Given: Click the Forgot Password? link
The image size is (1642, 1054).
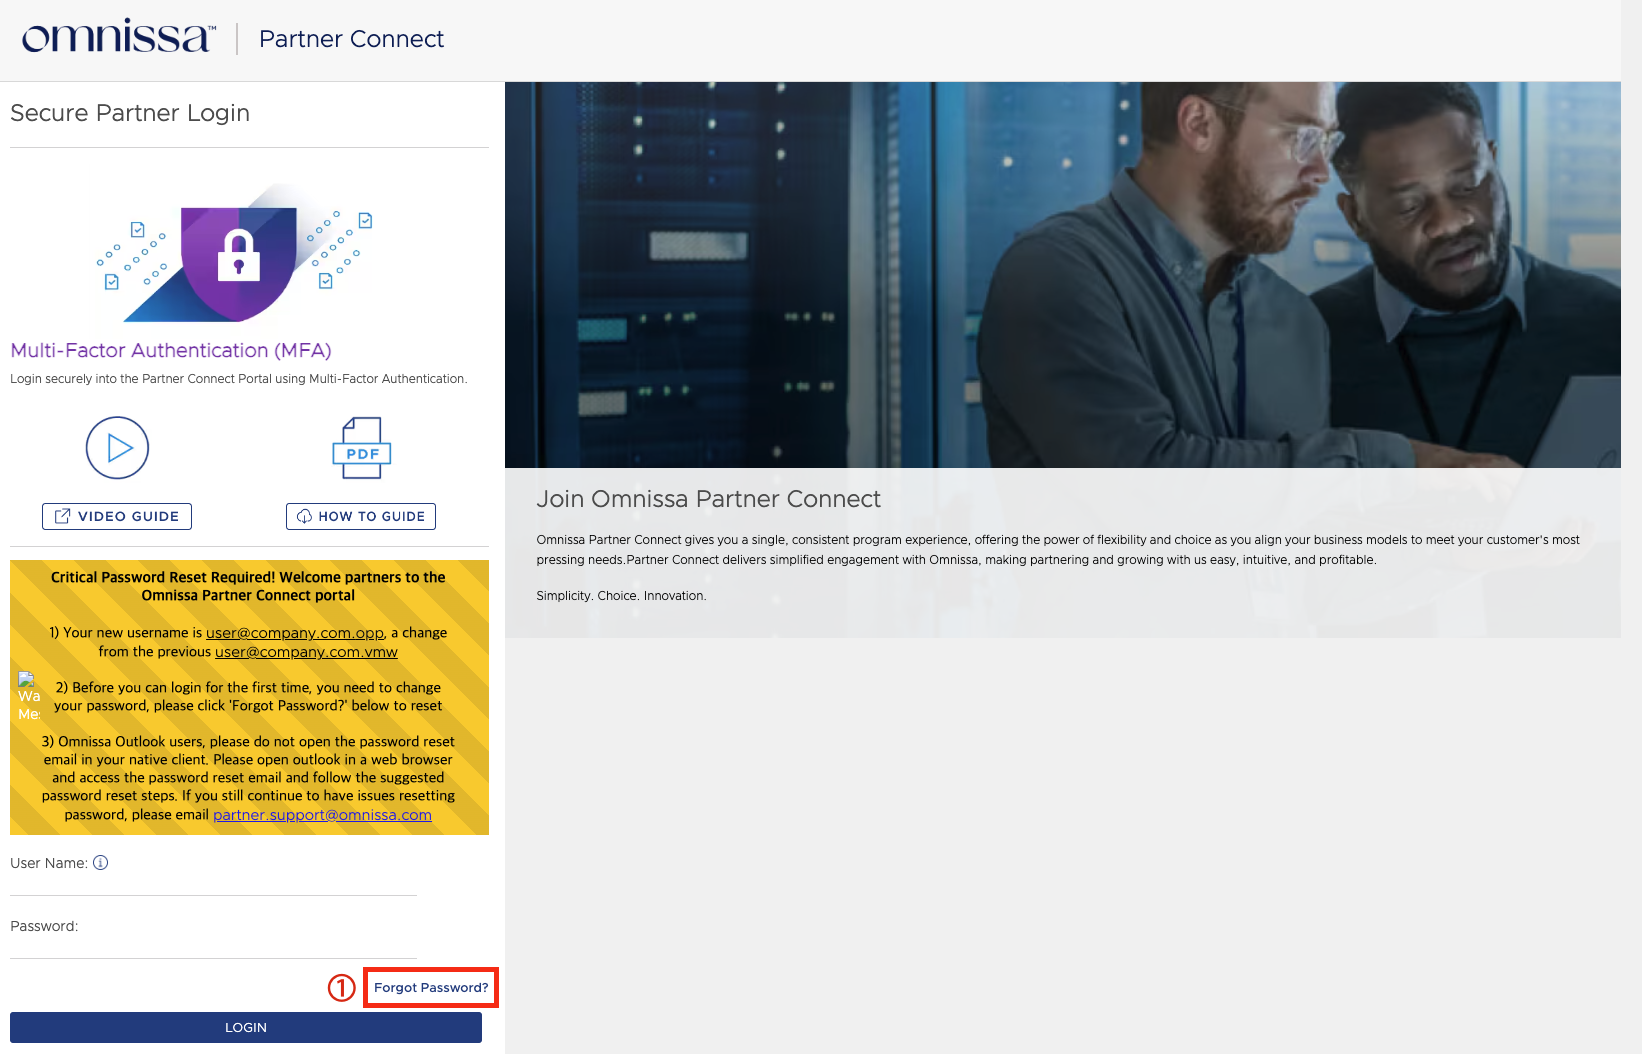Looking at the screenshot, I should pyautogui.click(x=431, y=988).
